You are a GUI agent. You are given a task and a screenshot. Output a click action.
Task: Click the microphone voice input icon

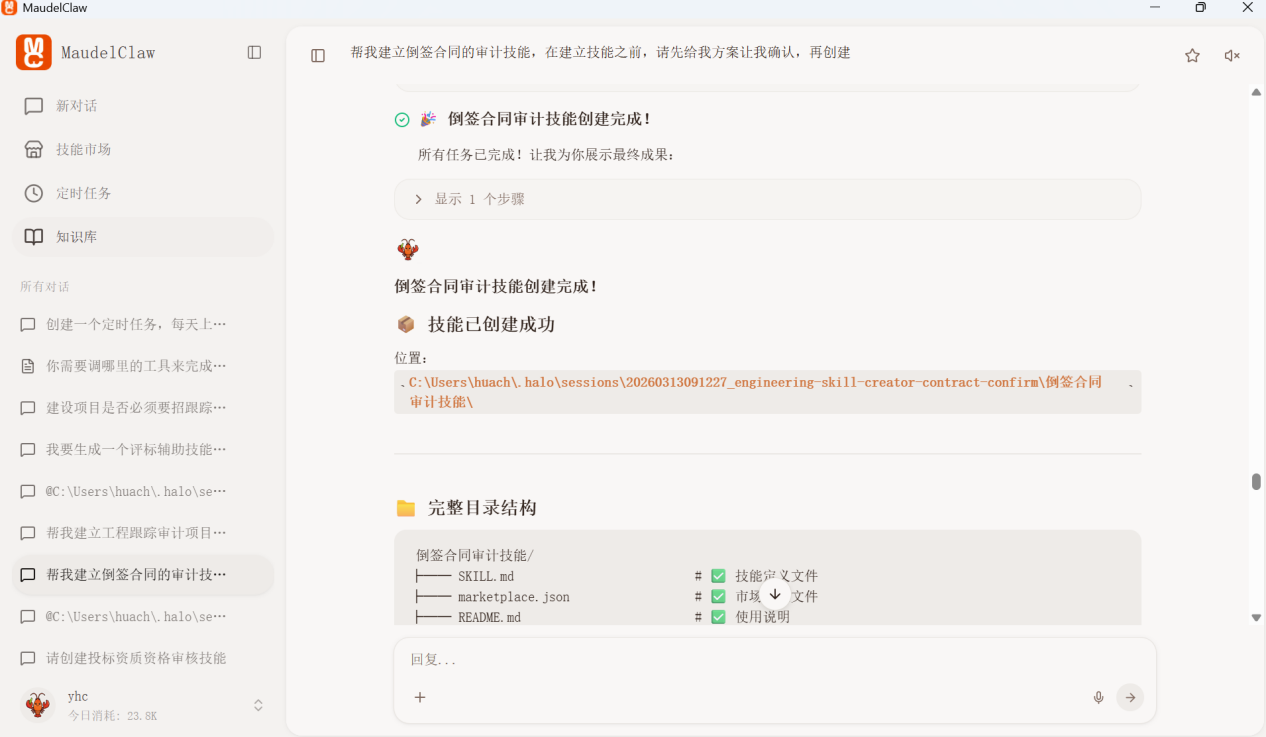(1098, 697)
